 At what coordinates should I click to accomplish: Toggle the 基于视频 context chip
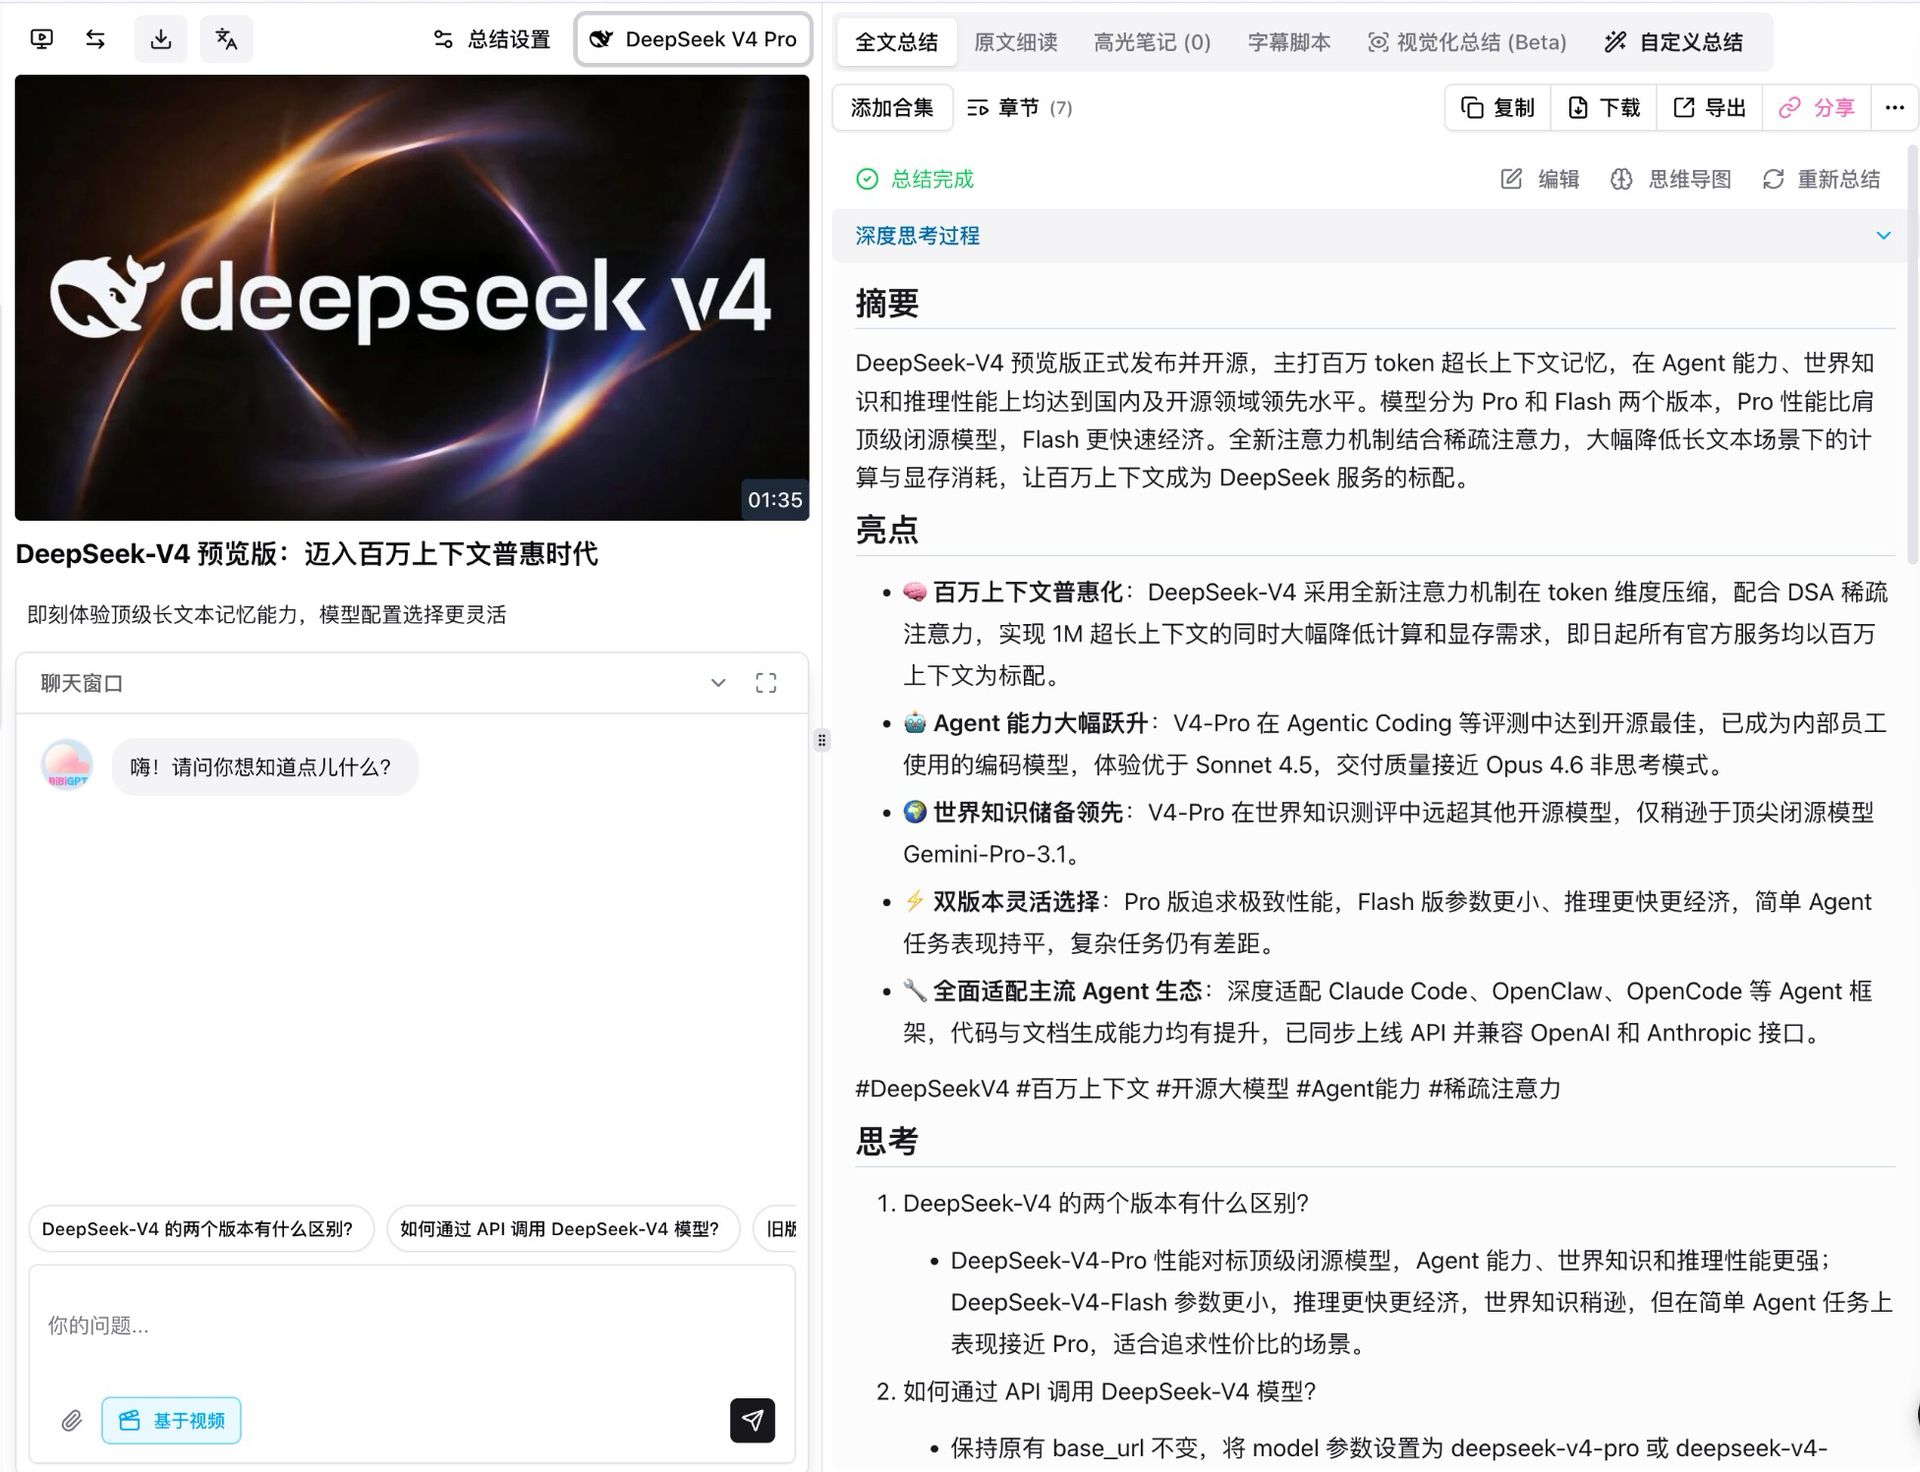click(x=171, y=1420)
